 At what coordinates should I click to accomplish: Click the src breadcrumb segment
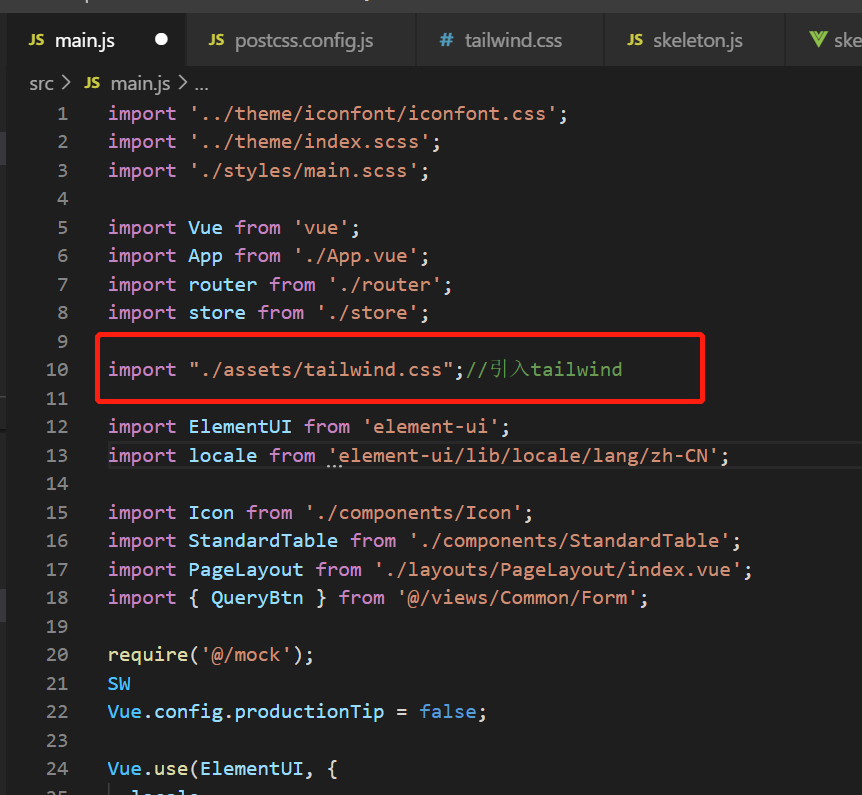tap(41, 84)
